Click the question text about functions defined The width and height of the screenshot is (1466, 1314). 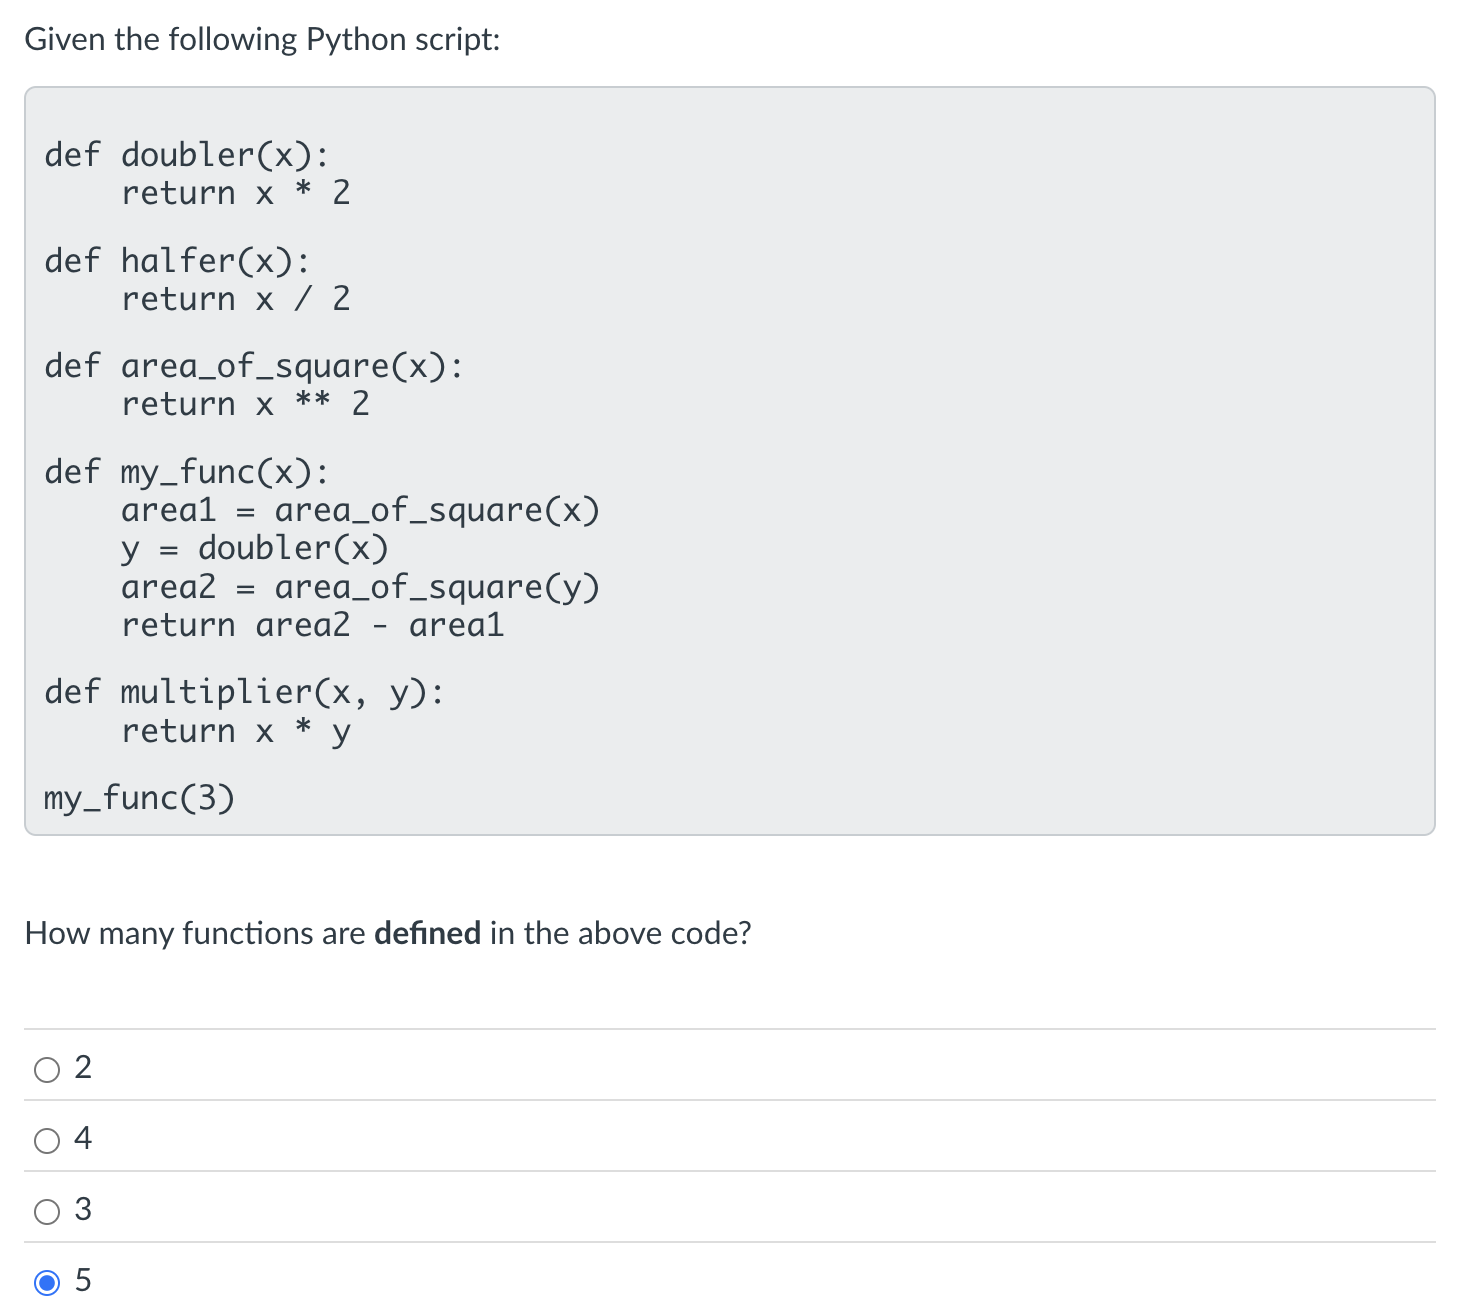[x=388, y=933]
